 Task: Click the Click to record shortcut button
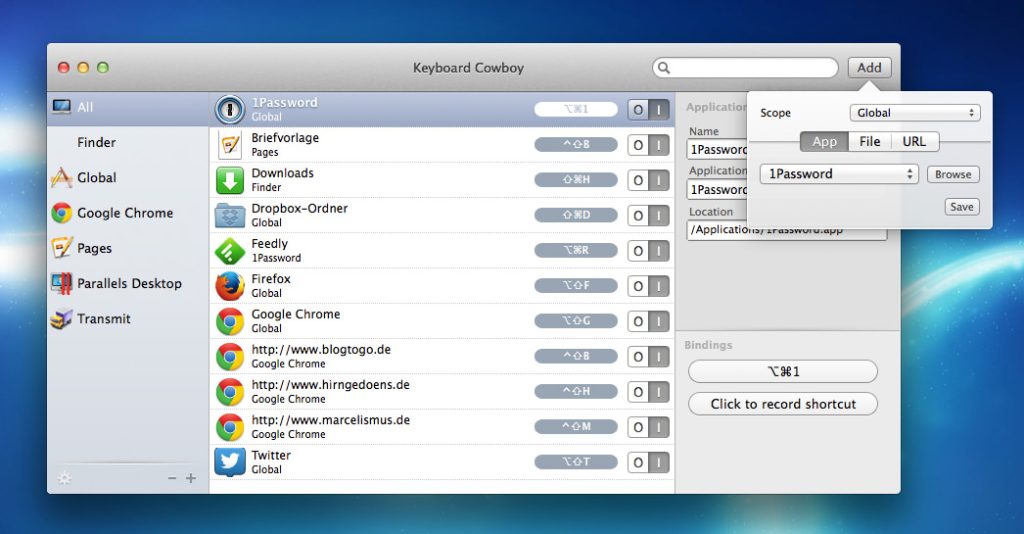tap(782, 404)
